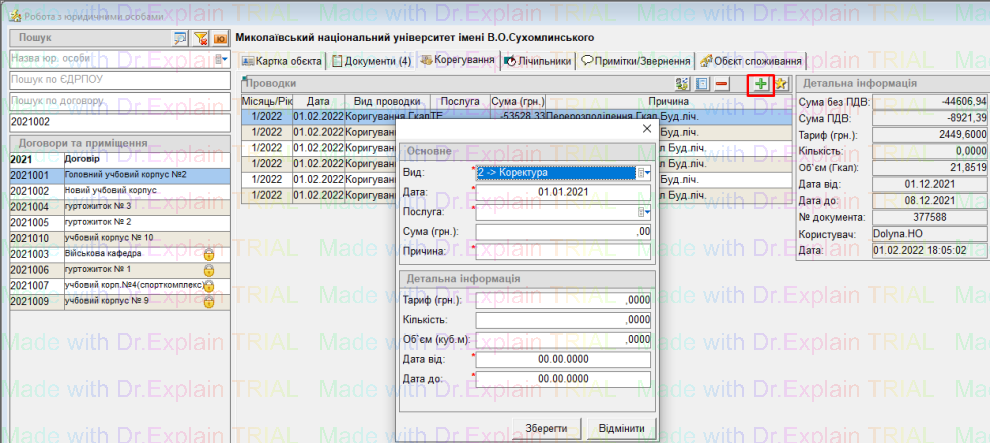Click the red minus delete-entry icon
The image size is (990, 443).
(x=721, y=85)
